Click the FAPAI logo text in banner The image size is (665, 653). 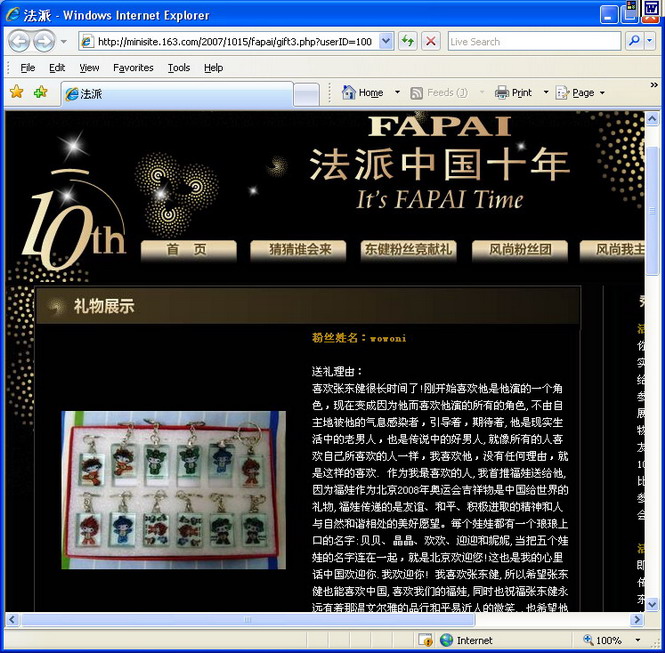(439, 126)
